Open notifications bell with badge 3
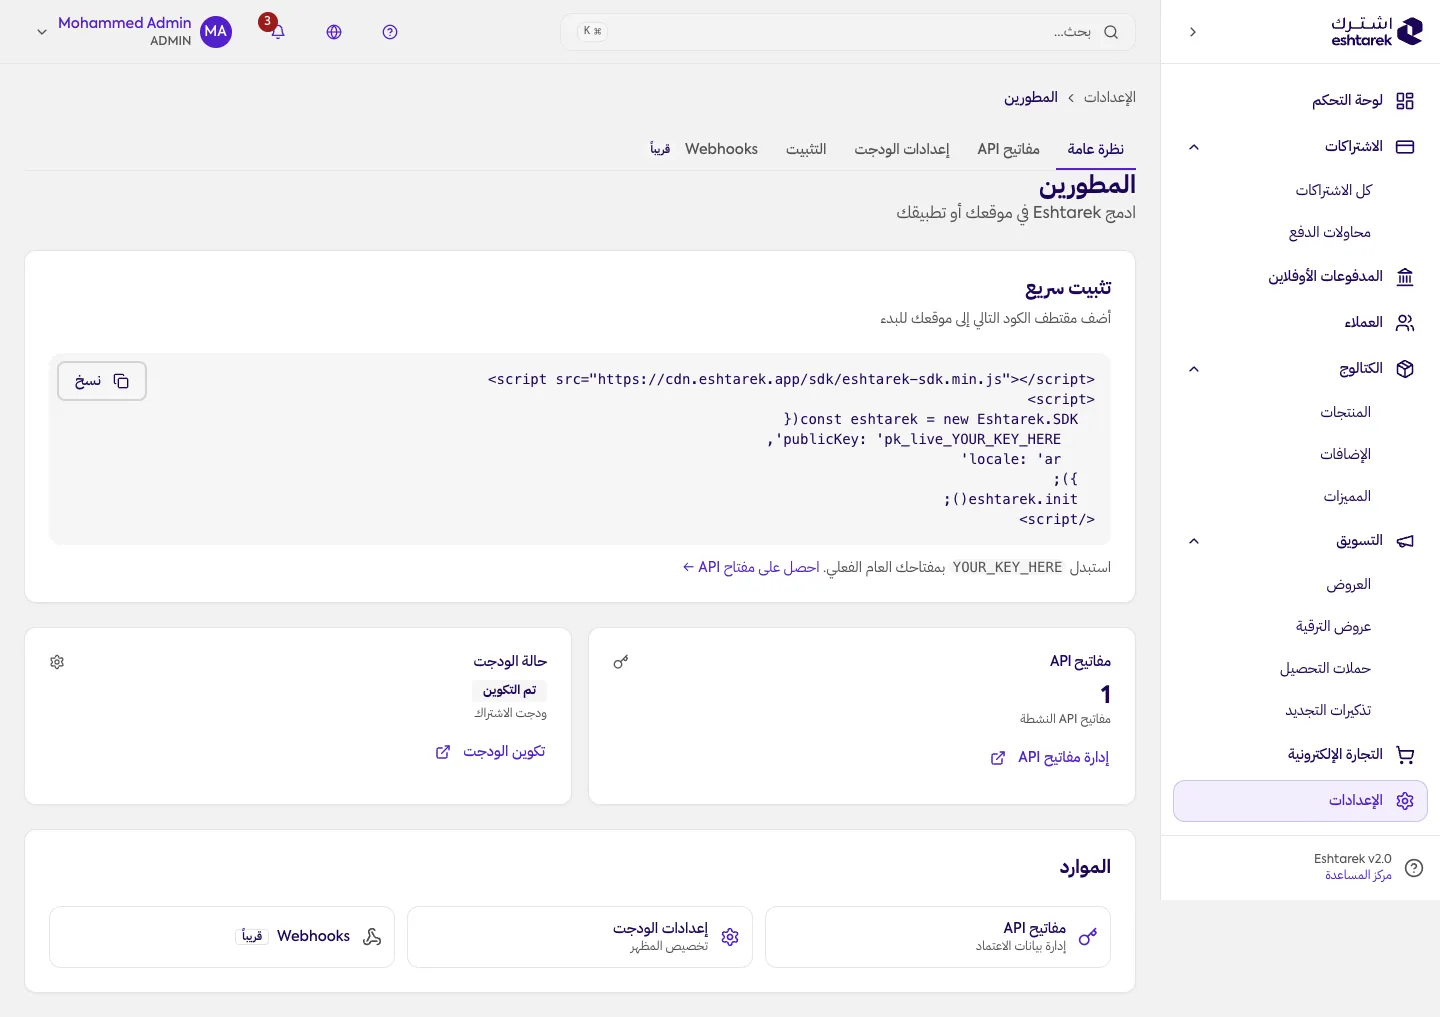This screenshot has width=1440, height=1017. tap(277, 32)
